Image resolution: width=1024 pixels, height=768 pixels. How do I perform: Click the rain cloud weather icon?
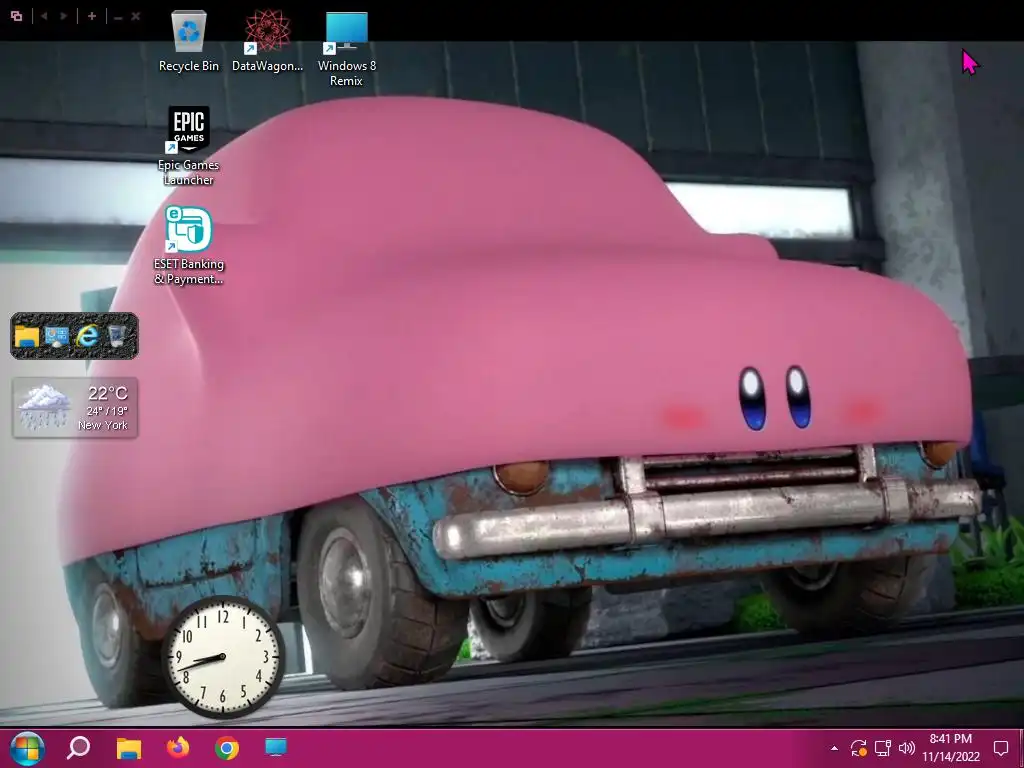coord(44,407)
